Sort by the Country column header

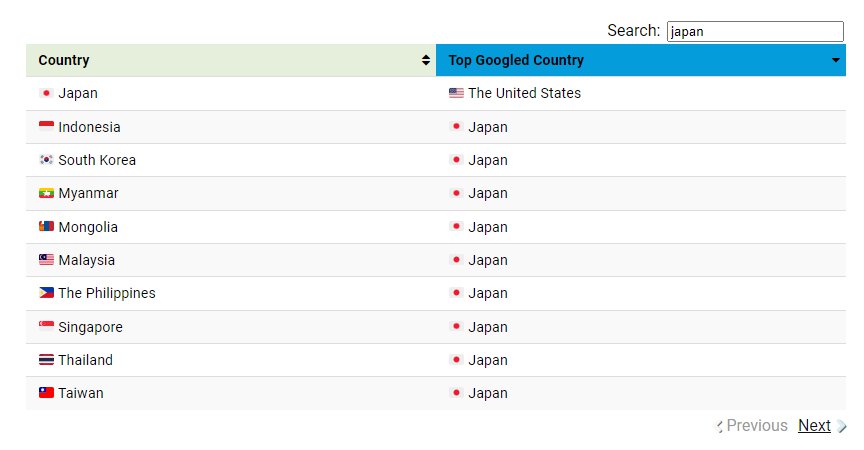[x=64, y=60]
